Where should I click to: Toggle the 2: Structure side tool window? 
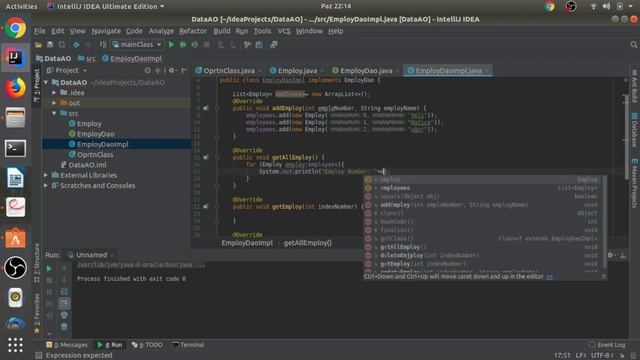click(37, 263)
